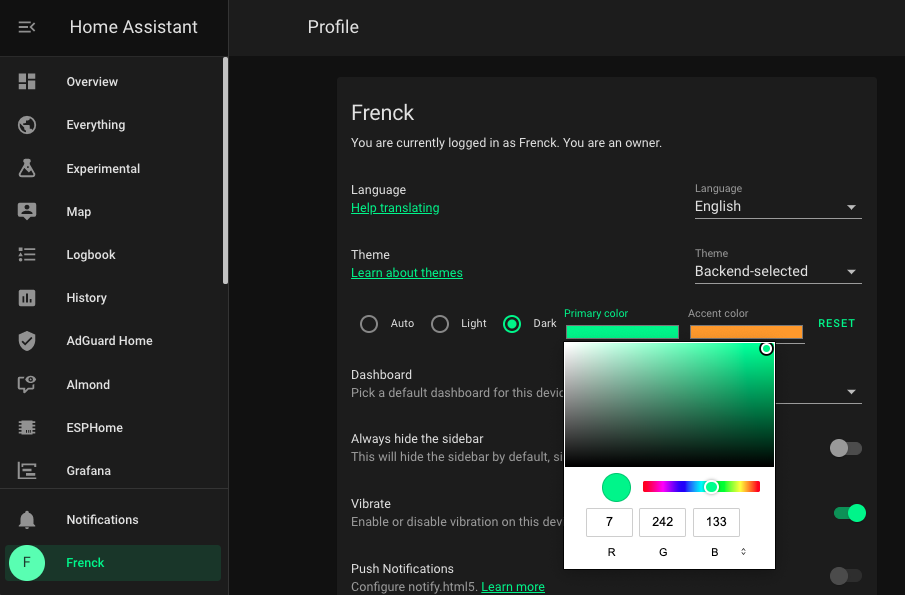Click the Learn about themes link
Viewport: 905px width, 595px height.
tap(406, 272)
